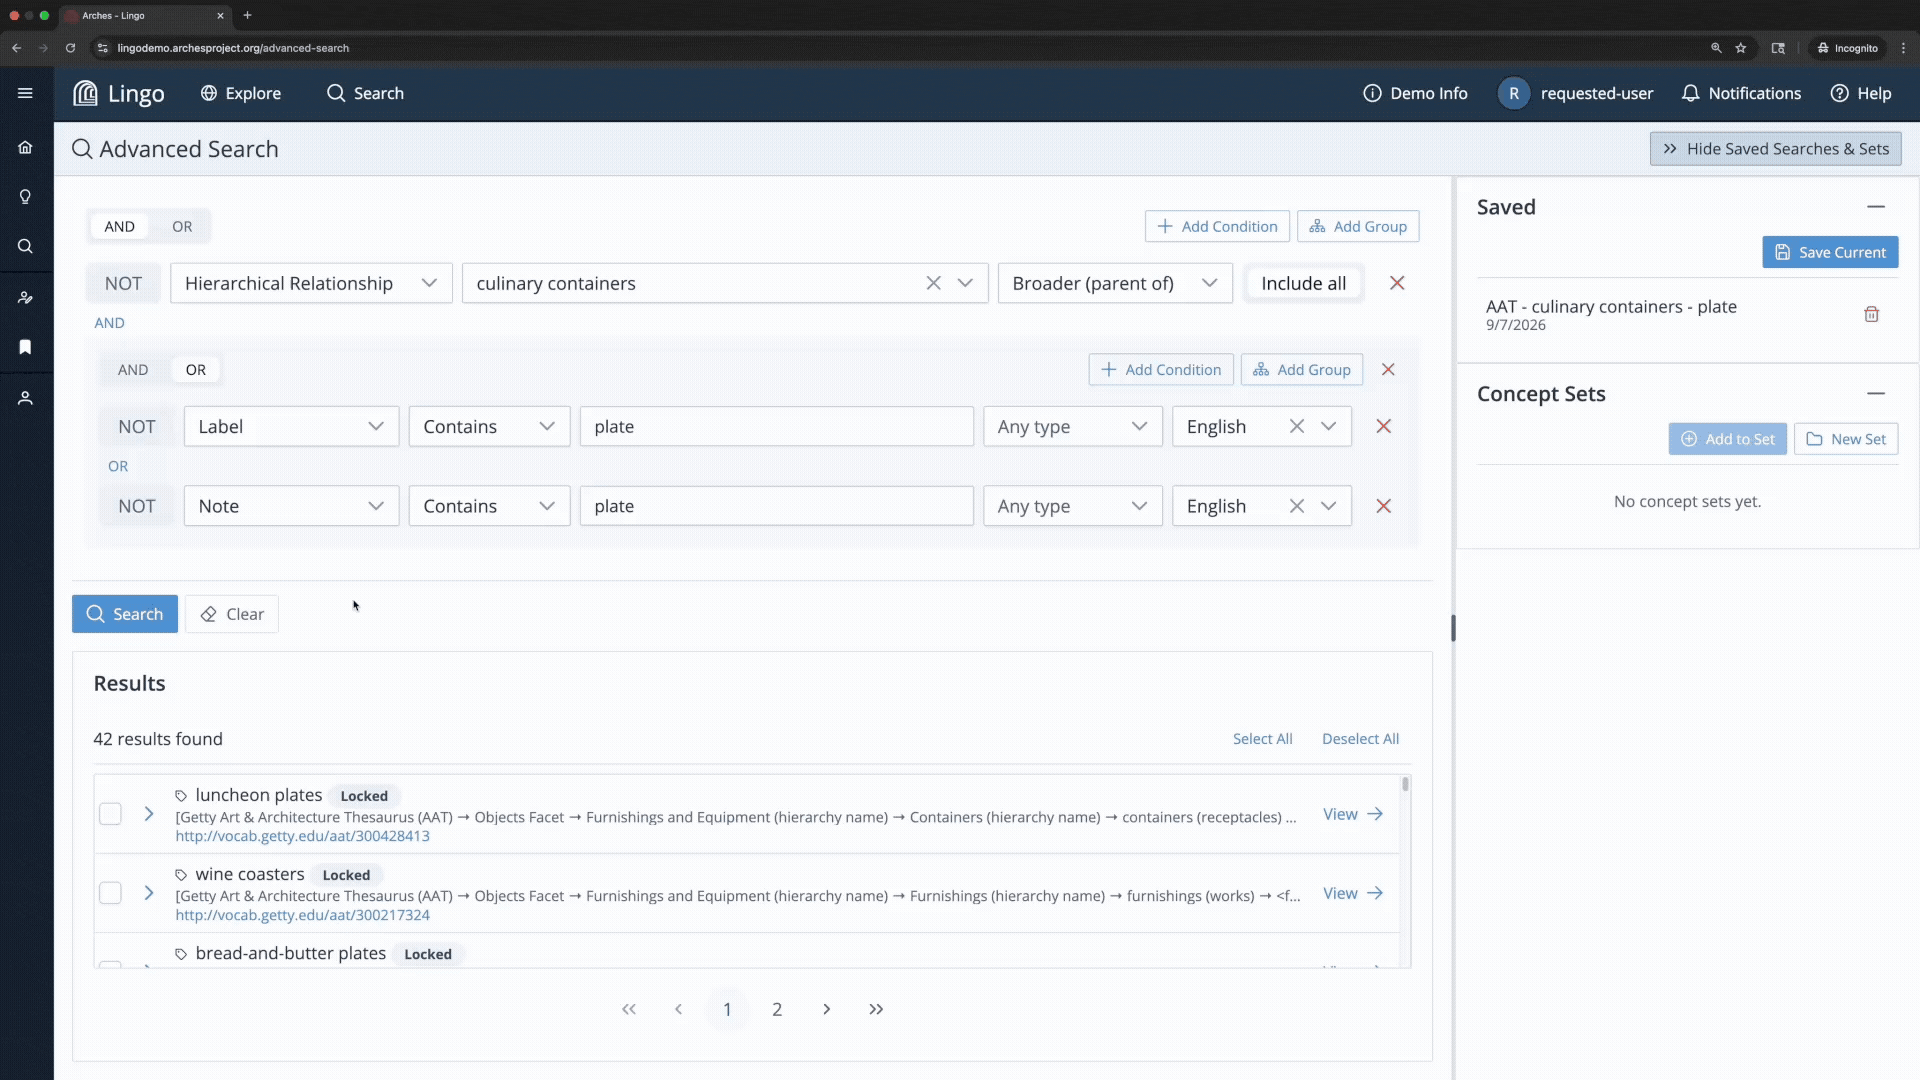
Task: Open the Hierarchical Relationship dropdown
Action: coord(311,283)
